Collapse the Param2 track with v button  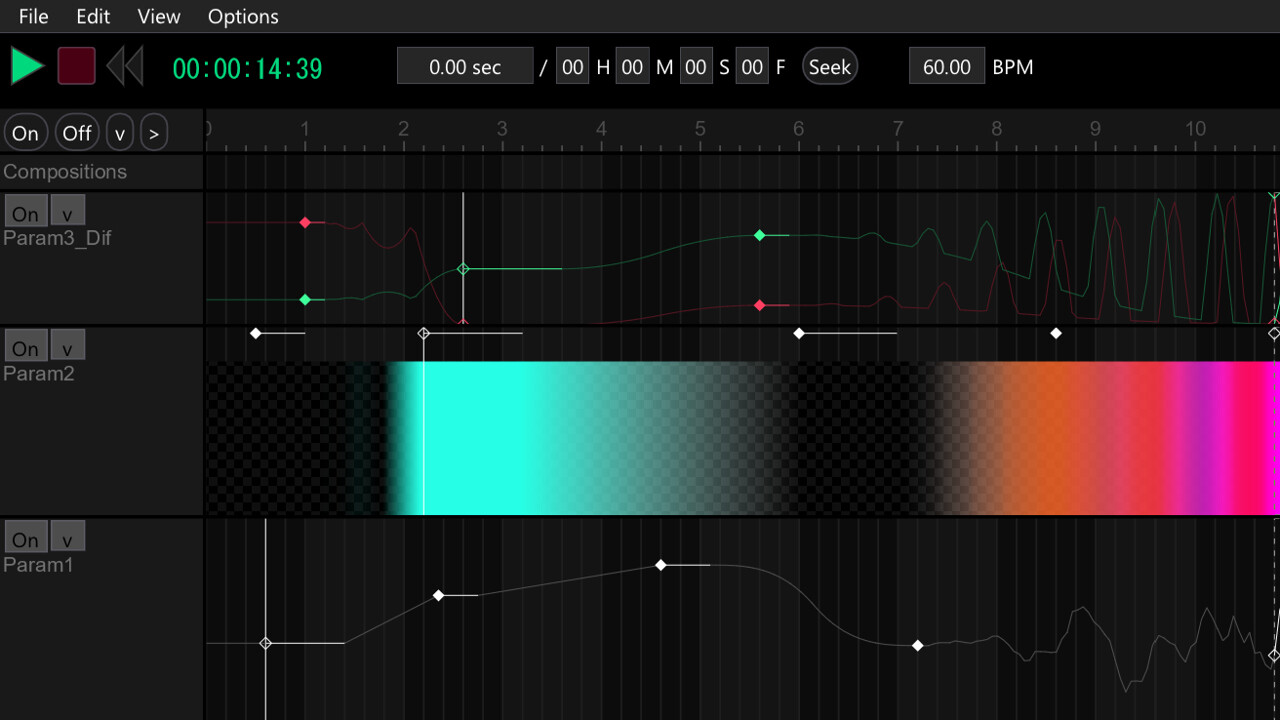(x=67, y=347)
